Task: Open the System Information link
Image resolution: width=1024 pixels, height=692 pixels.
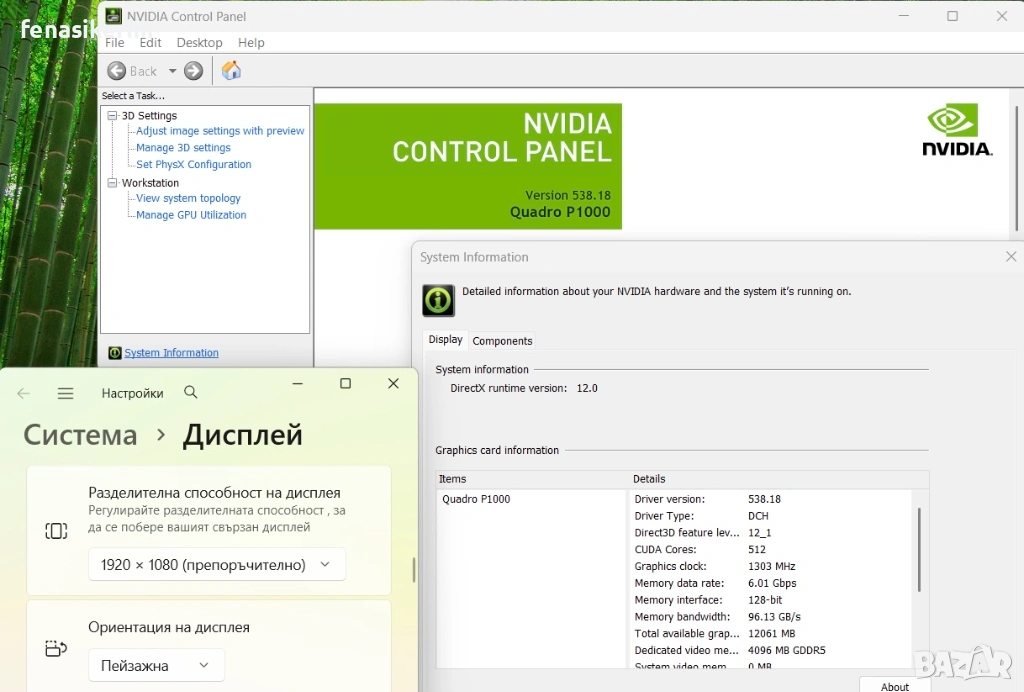Action: [x=171, y=353]
